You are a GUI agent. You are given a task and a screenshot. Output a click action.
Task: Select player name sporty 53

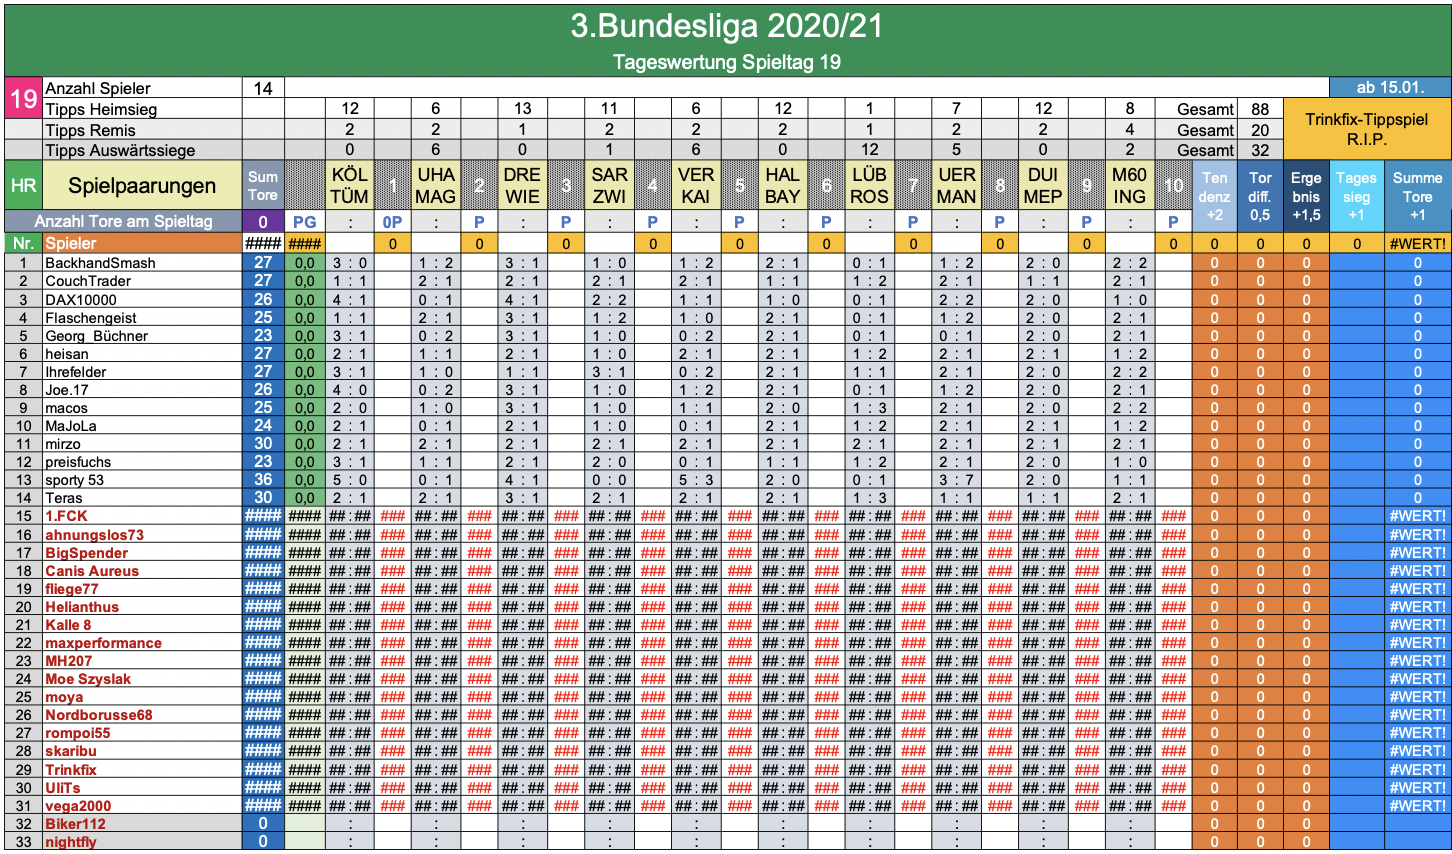point(75,479)
